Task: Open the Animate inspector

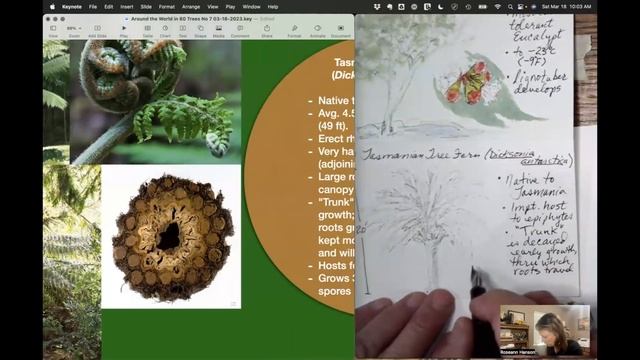Action: [x=318, y=30]
